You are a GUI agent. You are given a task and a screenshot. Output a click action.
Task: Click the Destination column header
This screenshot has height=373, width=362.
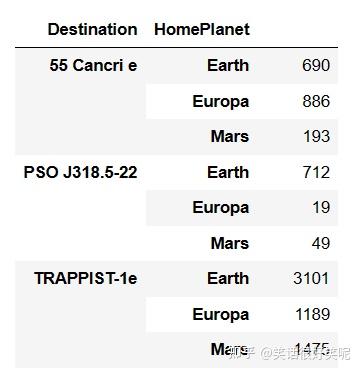(93, 29)
